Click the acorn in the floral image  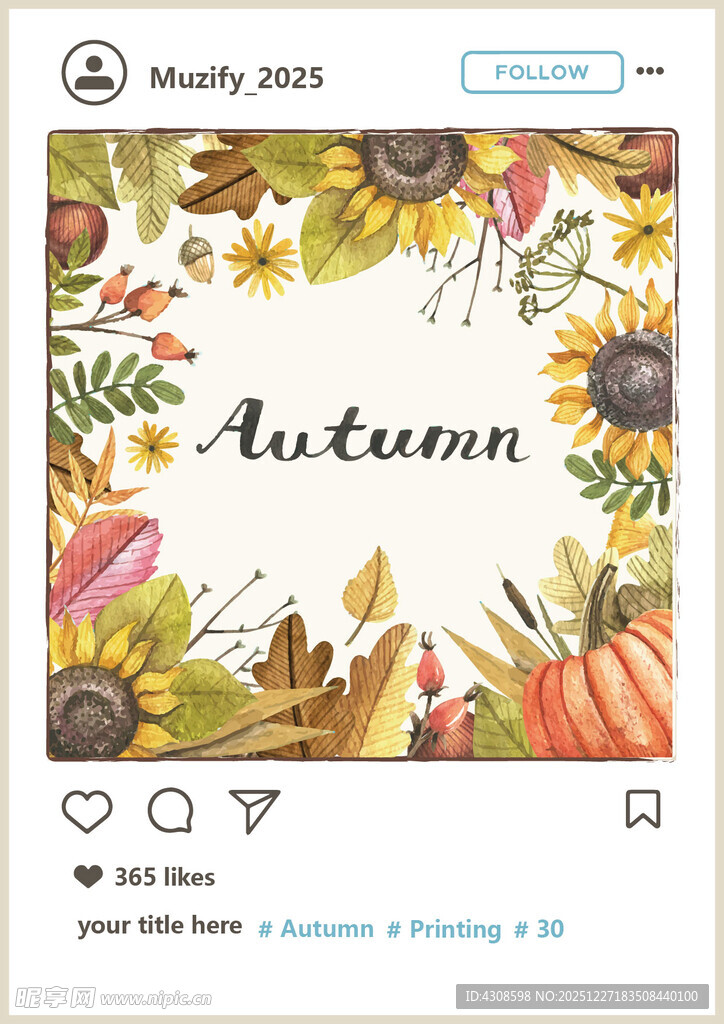(197, 257)
